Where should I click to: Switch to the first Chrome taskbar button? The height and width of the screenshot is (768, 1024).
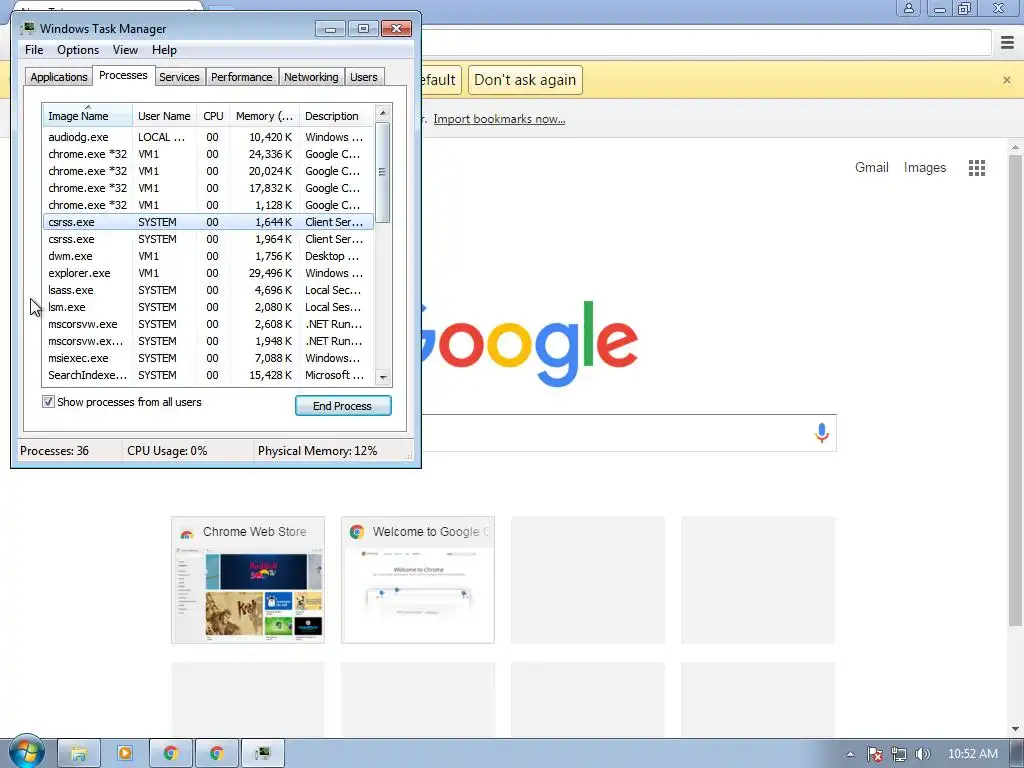170,753
